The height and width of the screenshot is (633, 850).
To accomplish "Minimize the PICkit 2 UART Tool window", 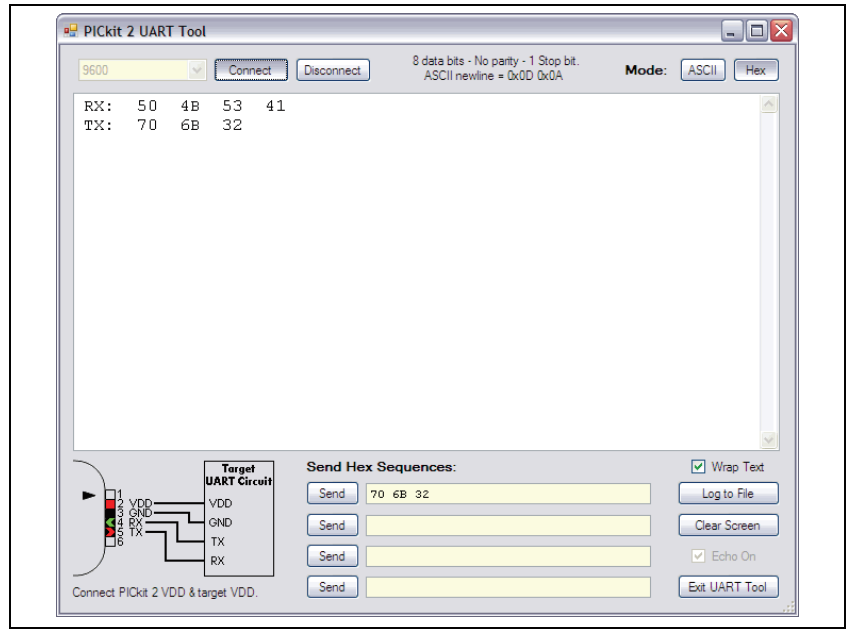I will [731, 31].
